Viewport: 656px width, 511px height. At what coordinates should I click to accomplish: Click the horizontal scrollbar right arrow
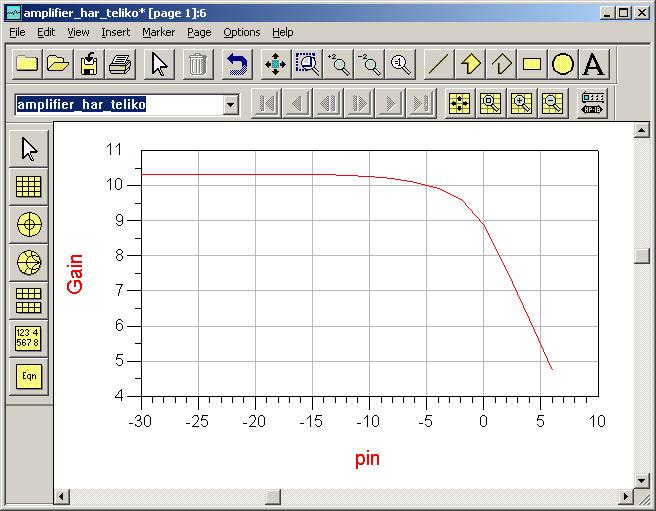click(625, 496)
